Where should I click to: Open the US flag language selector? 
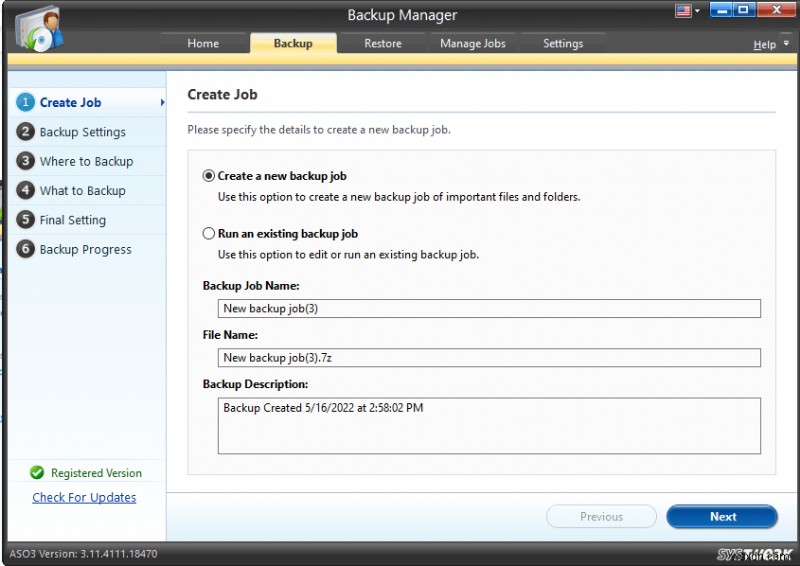pos(683,11)
